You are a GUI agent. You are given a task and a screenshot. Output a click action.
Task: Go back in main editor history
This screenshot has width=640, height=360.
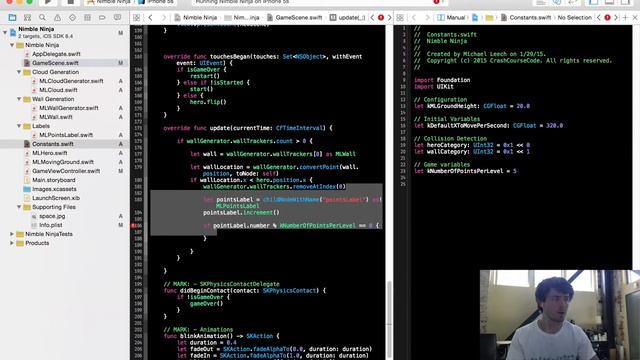click(151, 18)
